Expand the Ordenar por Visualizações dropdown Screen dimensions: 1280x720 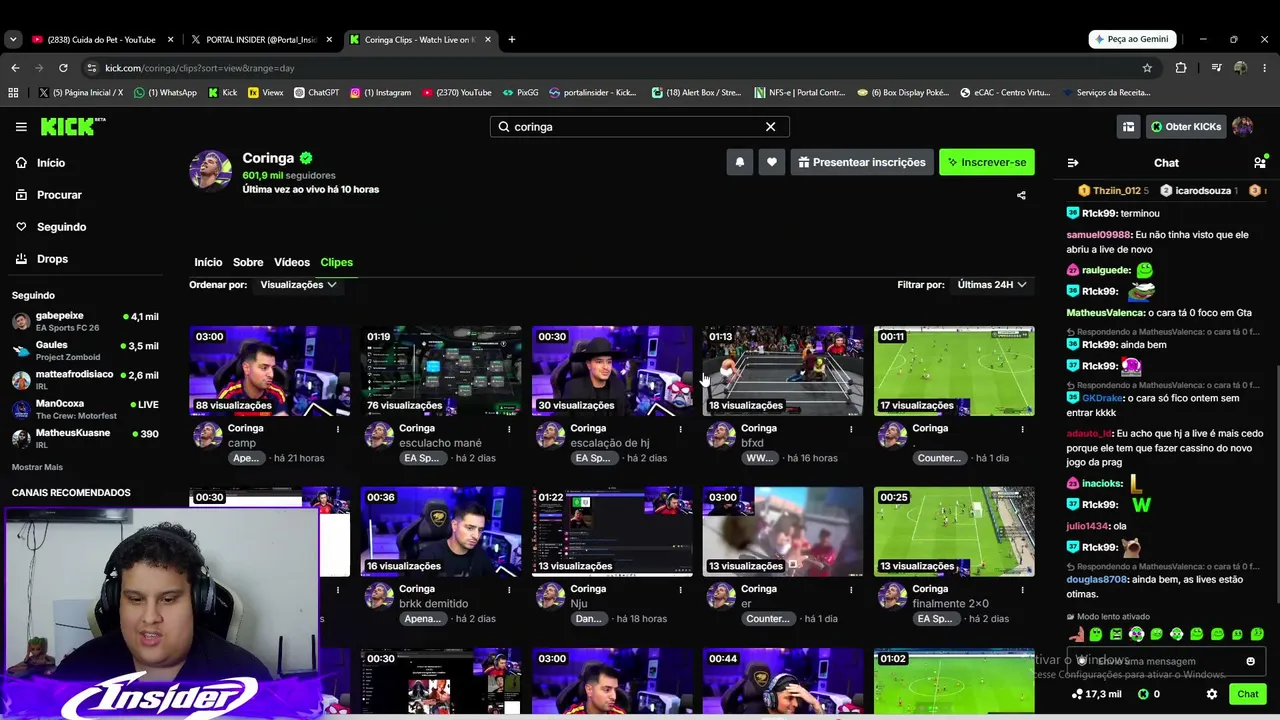tap(298, 285)
